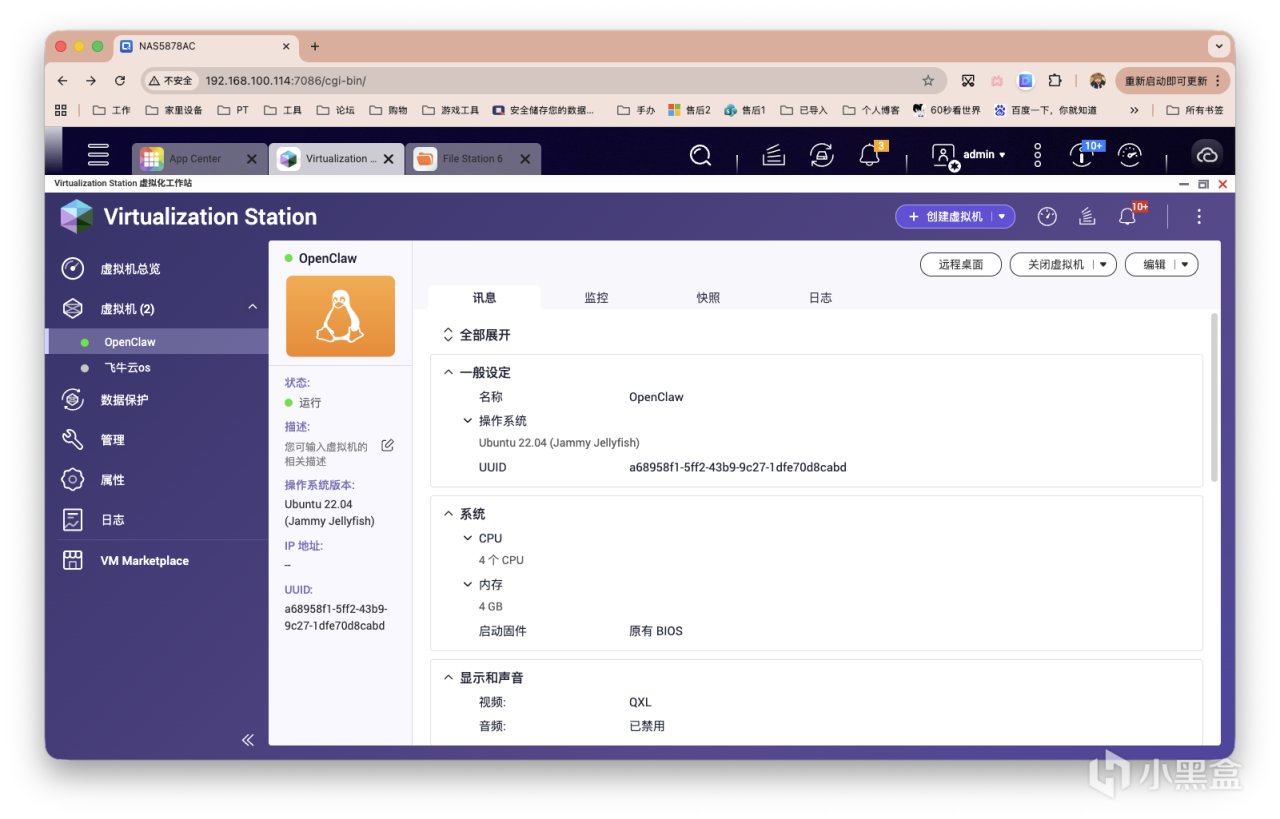
Task: Open the Chrome tab search dropdown
Action: pyautogui.click(x=1218, y=46)
